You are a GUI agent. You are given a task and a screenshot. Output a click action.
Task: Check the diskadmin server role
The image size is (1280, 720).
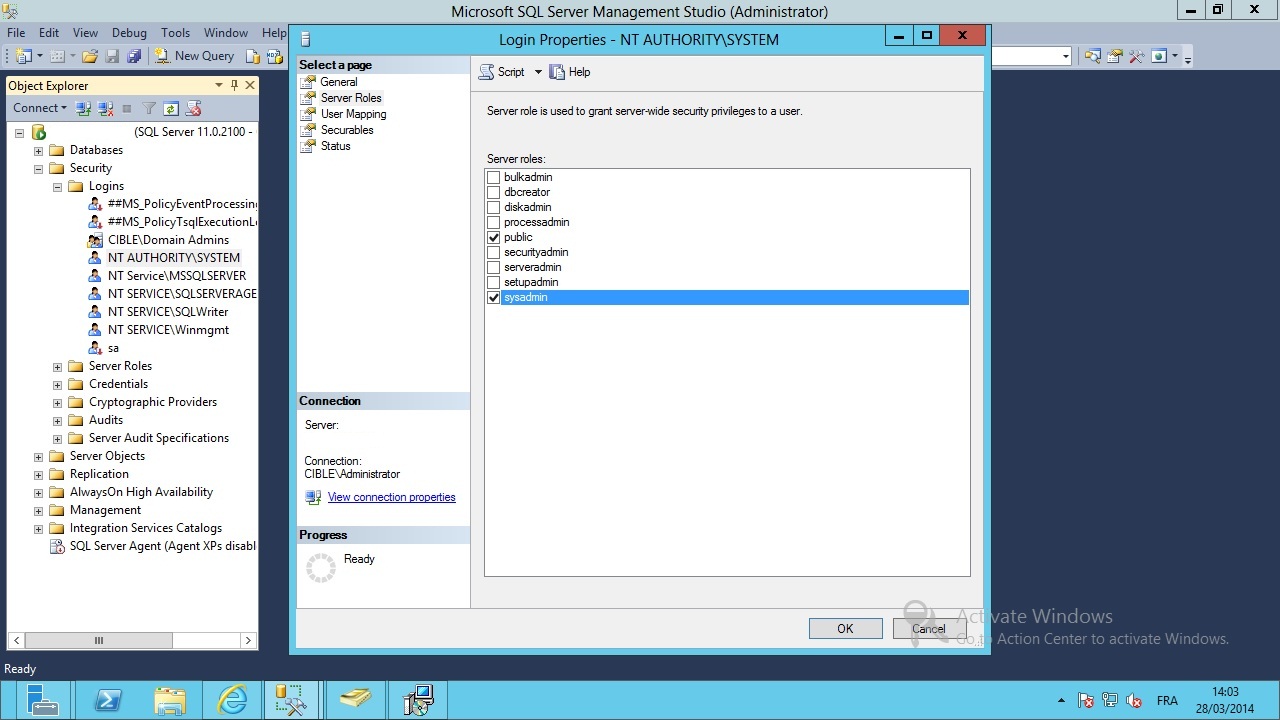[493, 207]
